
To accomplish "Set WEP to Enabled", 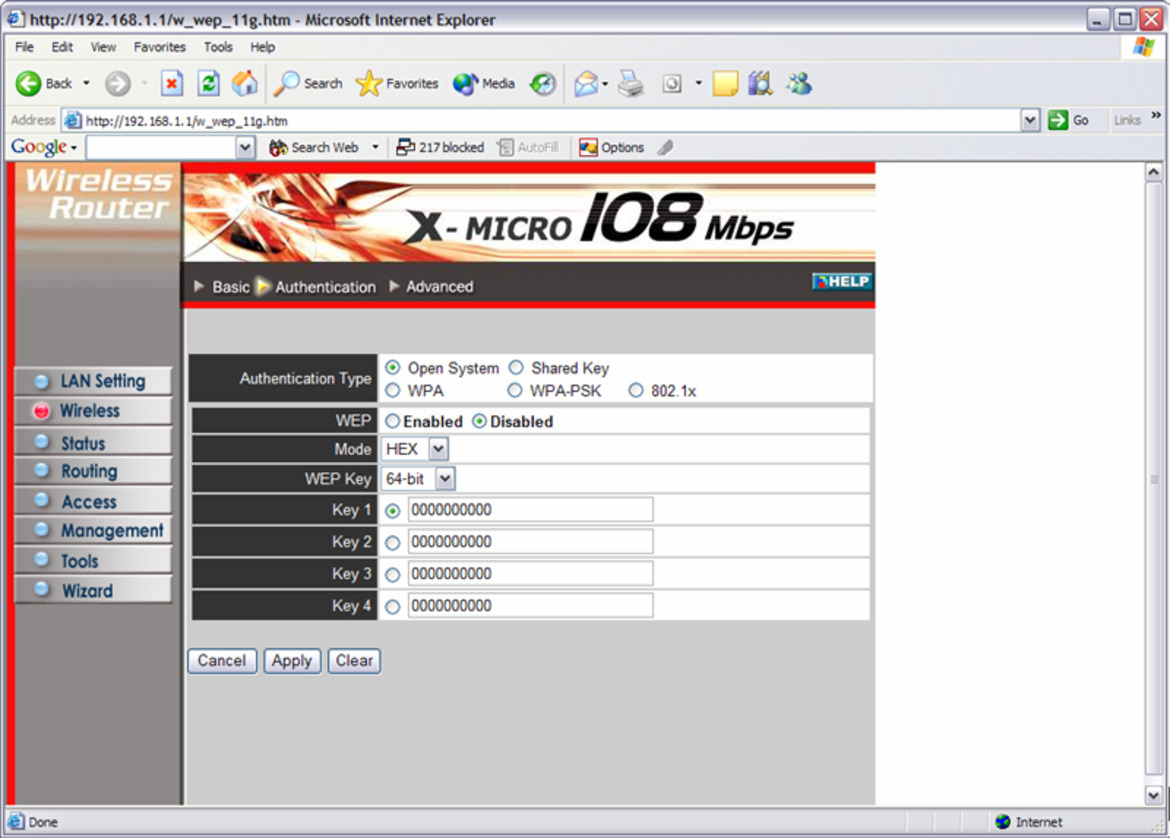I will click(392, 421).
